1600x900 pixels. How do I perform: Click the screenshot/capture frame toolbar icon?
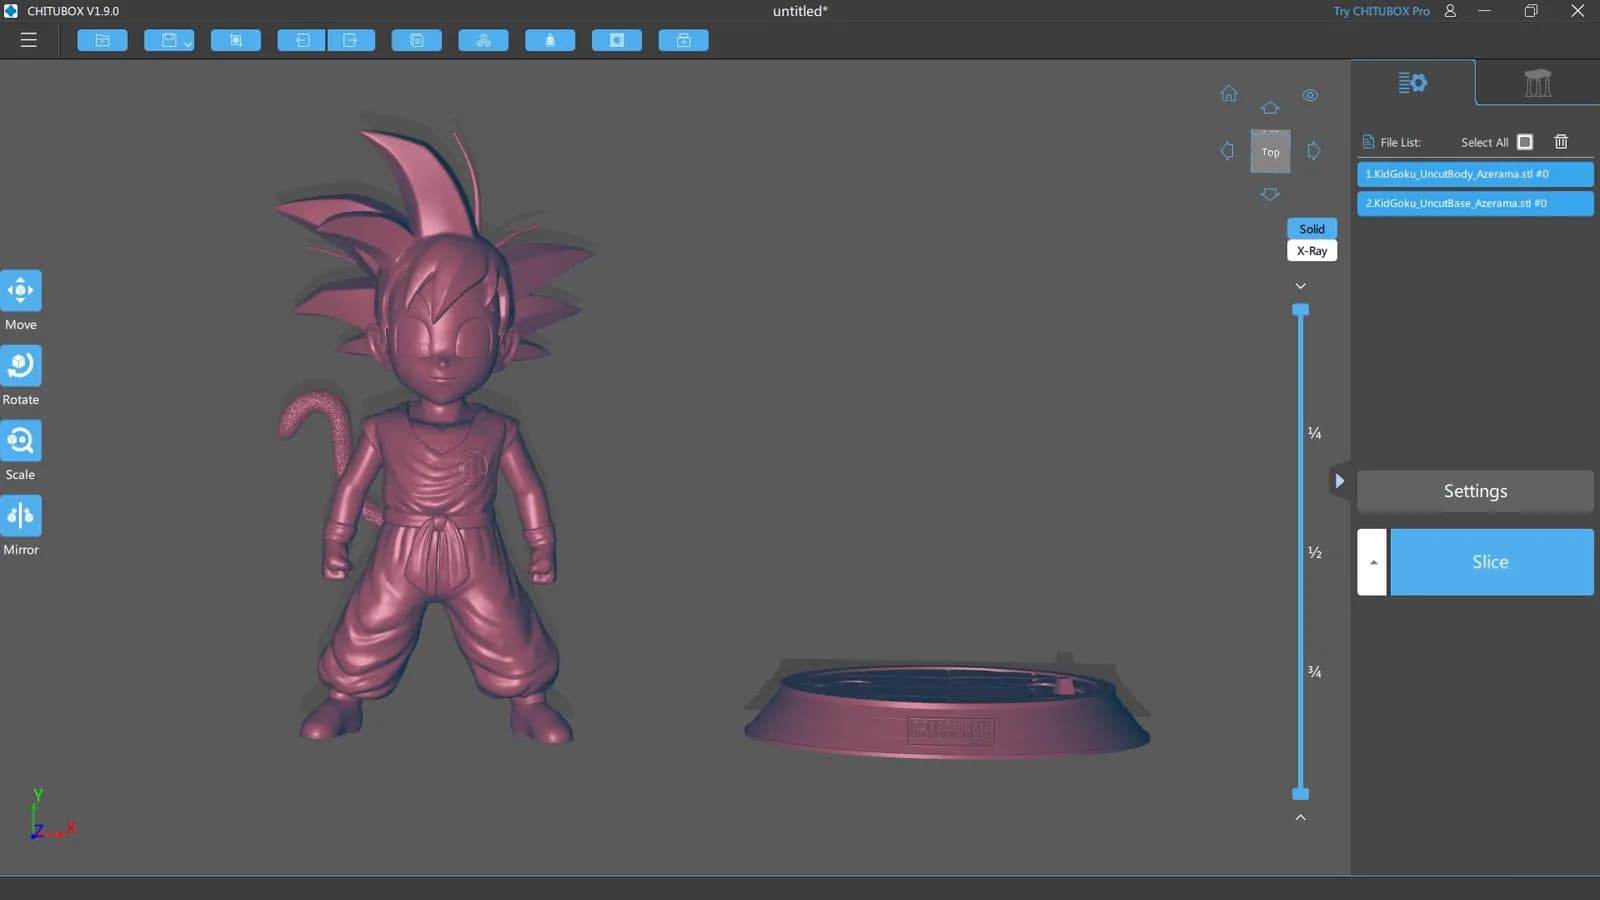236,40
